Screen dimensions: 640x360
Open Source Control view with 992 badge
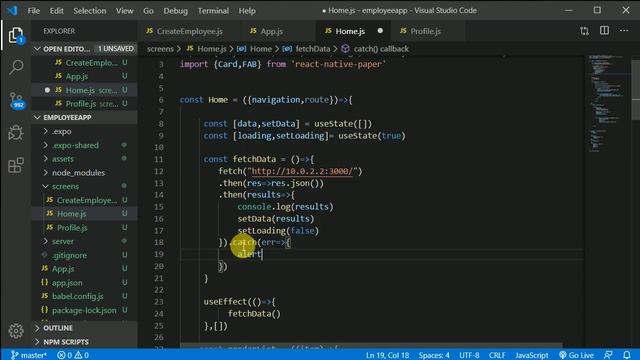[16, 100]
